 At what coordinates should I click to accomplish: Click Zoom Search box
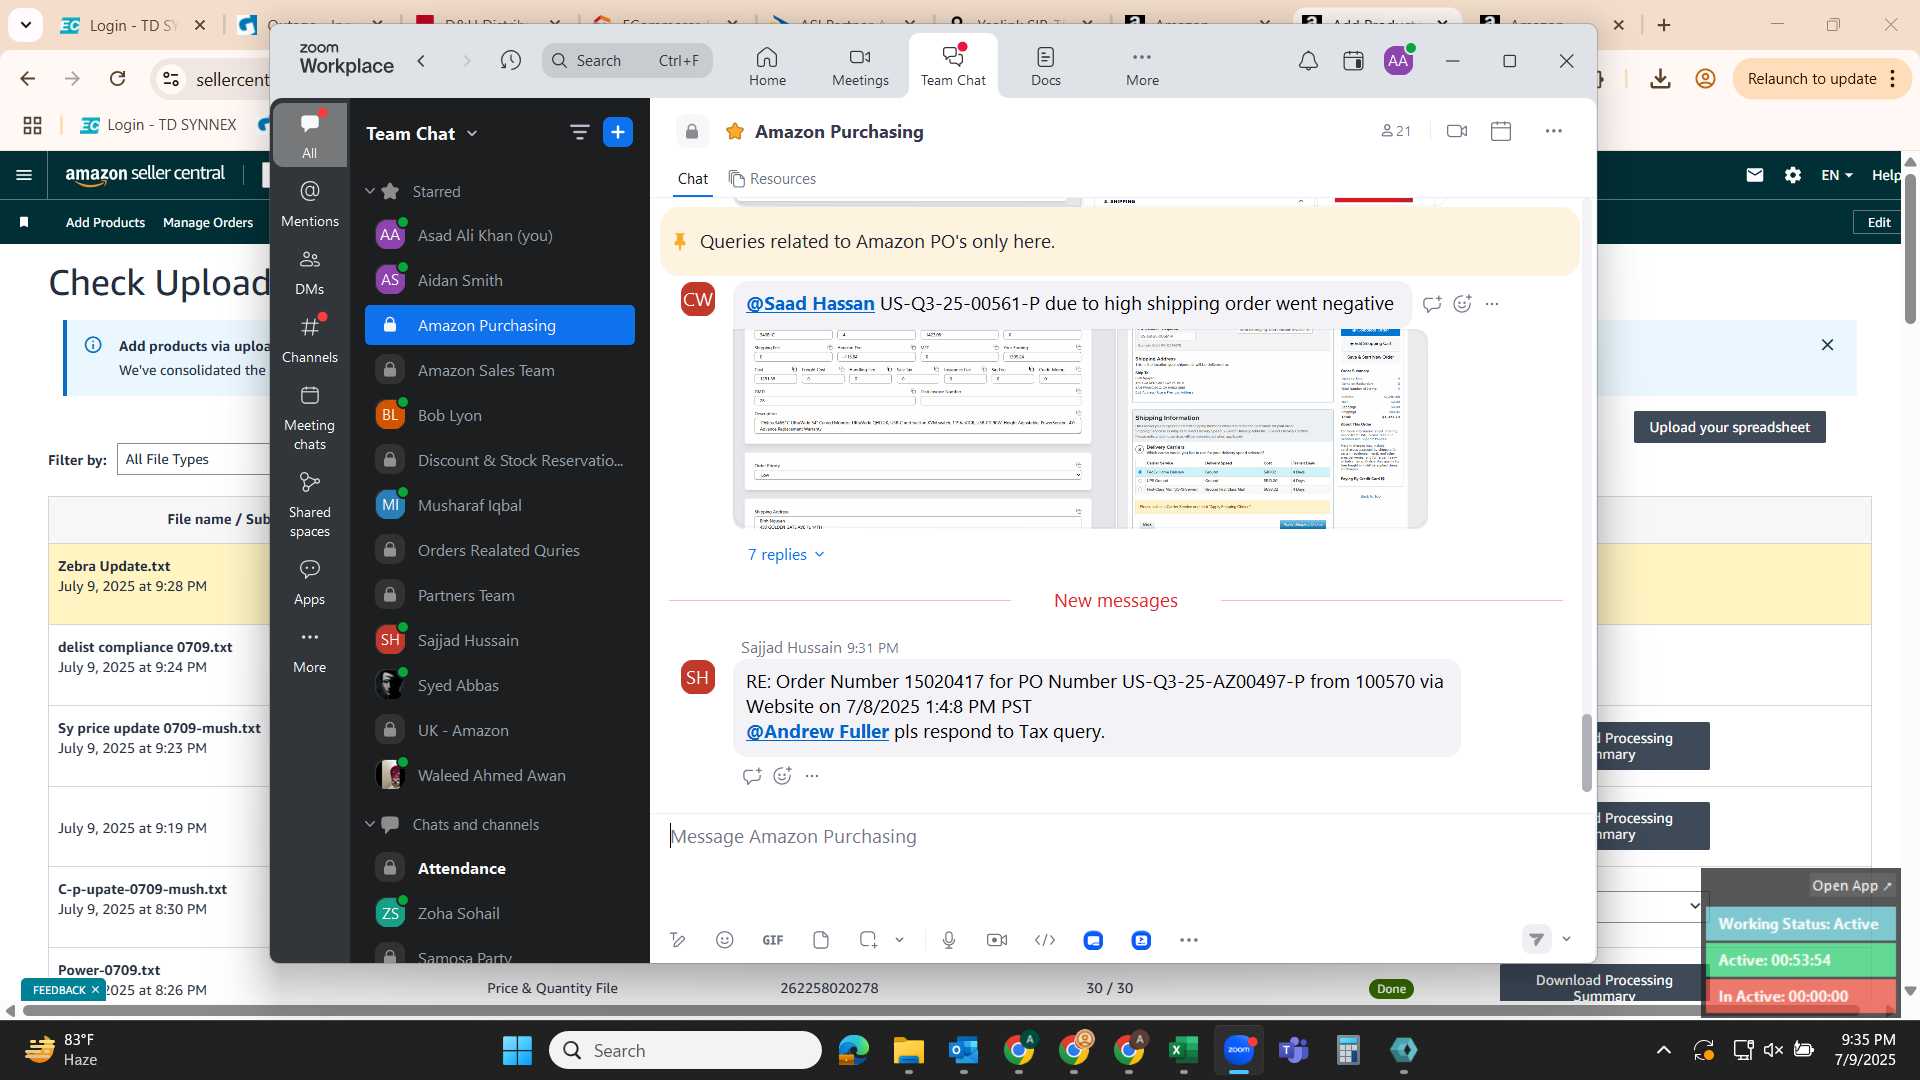(628, 61)
